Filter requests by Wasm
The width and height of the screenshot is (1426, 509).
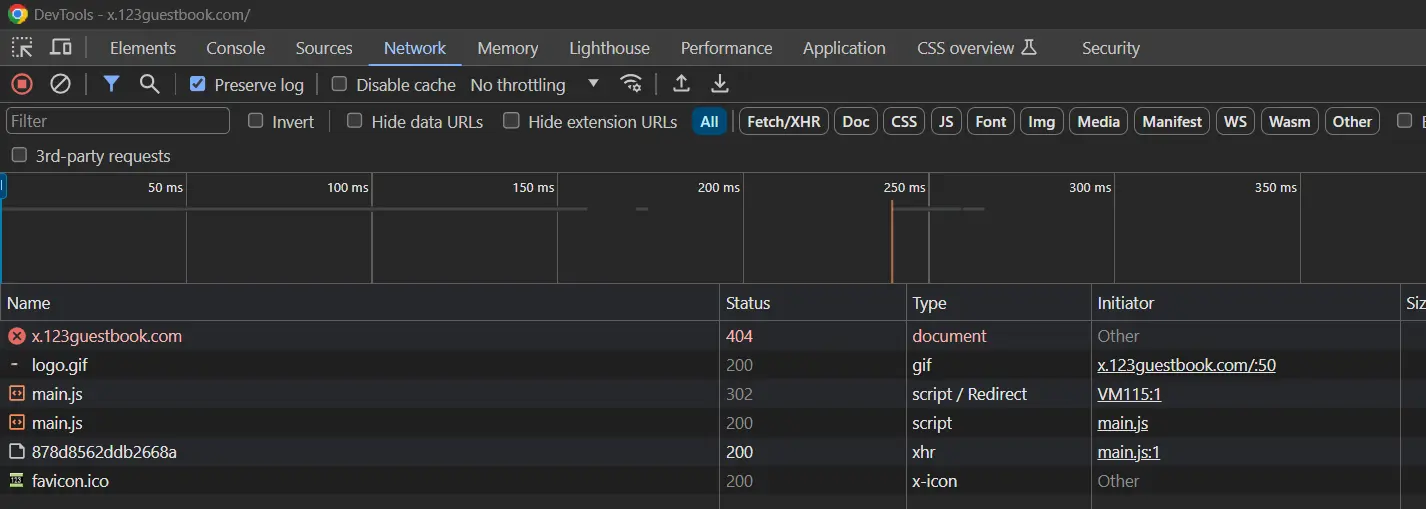click(x=1289, y=121)
